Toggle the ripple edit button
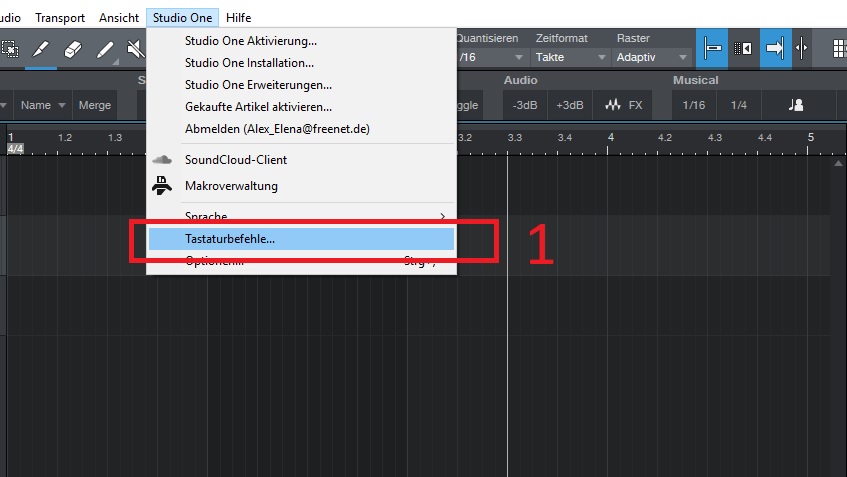 pos(743,48)
